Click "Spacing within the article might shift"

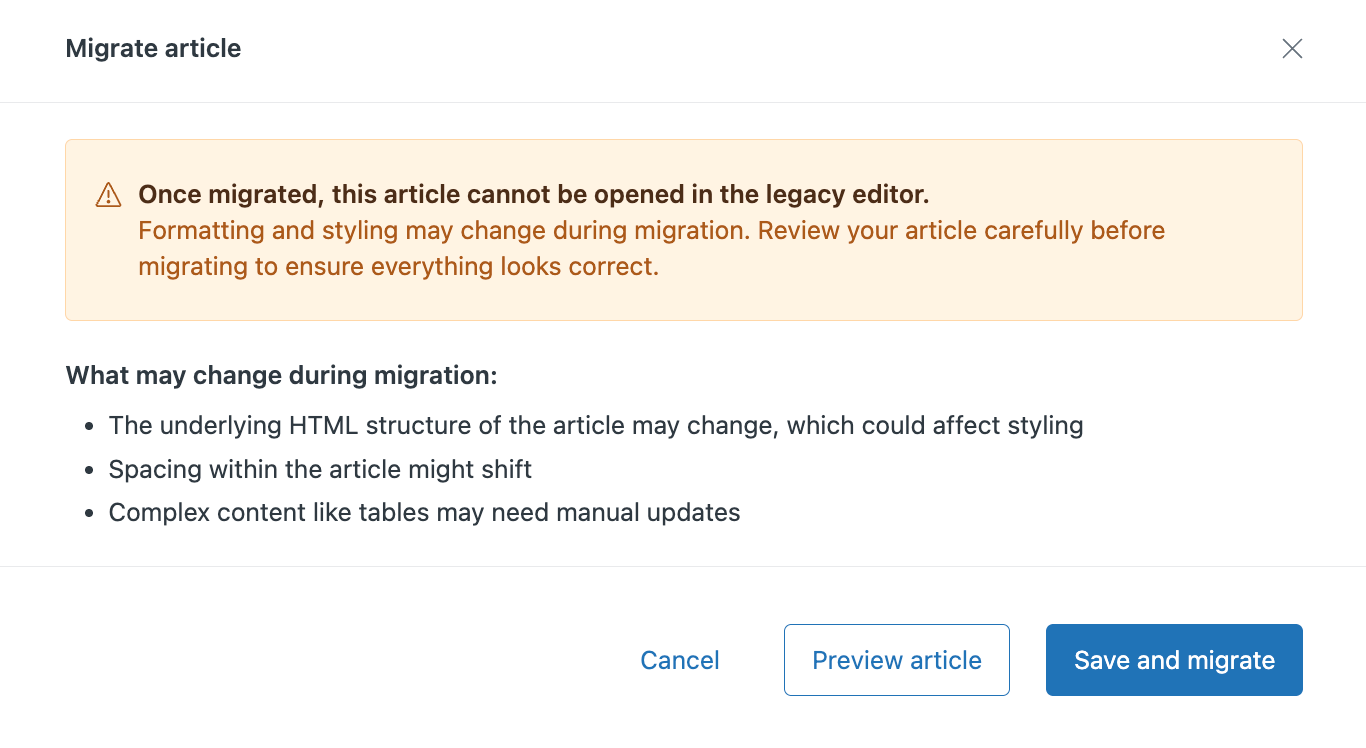click(x=320, y=469)
